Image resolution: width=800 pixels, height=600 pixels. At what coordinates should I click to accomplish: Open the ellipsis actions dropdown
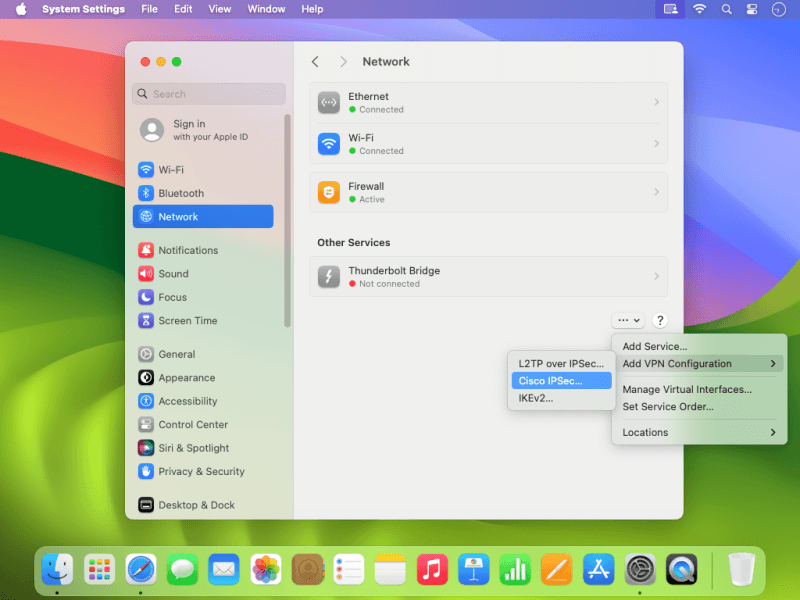coord(629,321)
